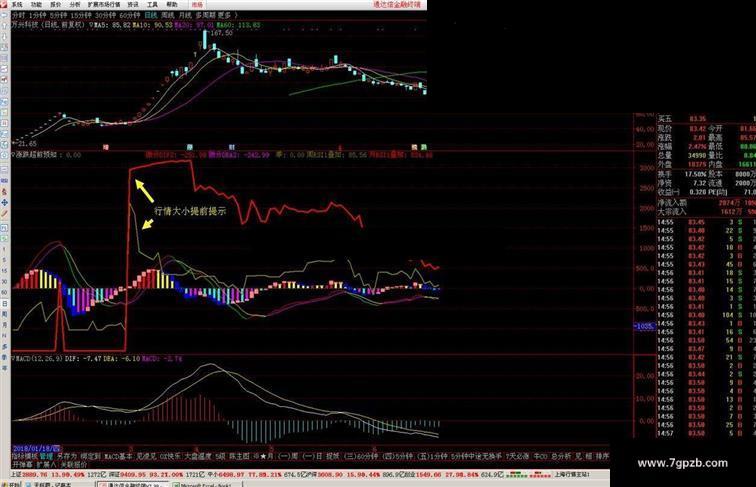Pick the 月 monthly shortcut in the sidebar

point(4,325)
